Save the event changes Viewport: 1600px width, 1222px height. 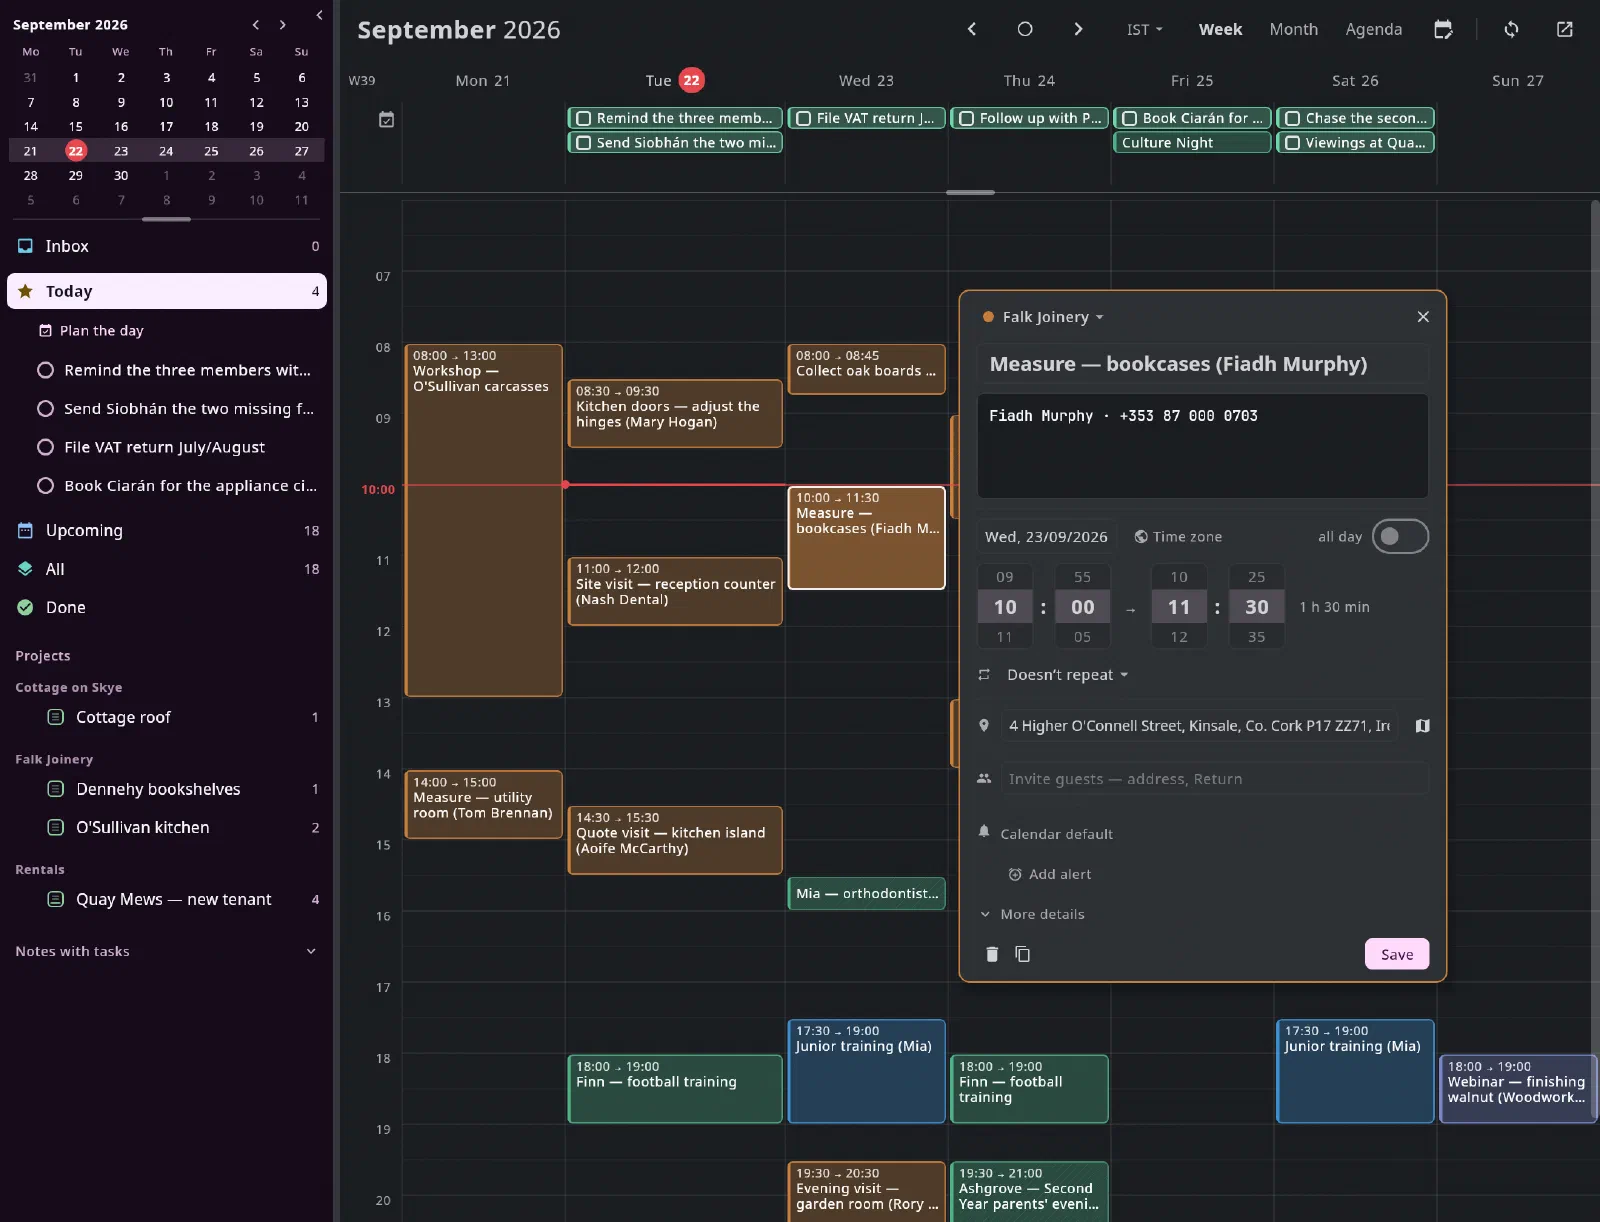[x=1397, y=954]
